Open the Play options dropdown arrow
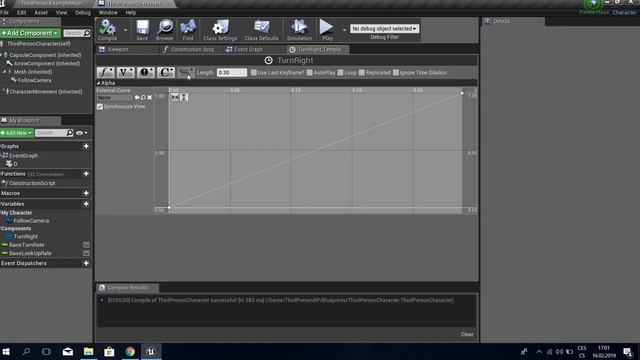This screenshot has width=640, height=360. 344,30
